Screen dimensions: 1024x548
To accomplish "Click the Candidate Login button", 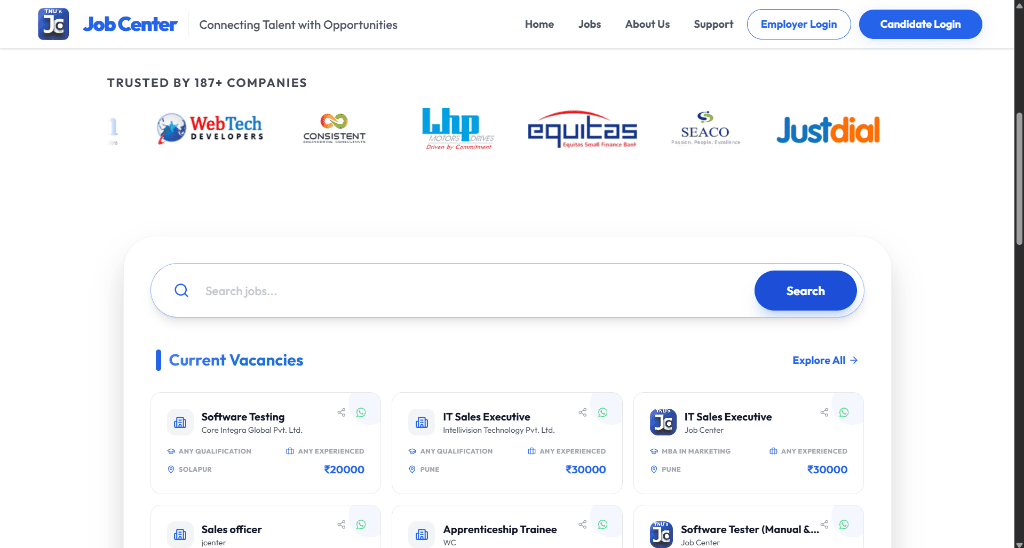I will tap(920, 24).
